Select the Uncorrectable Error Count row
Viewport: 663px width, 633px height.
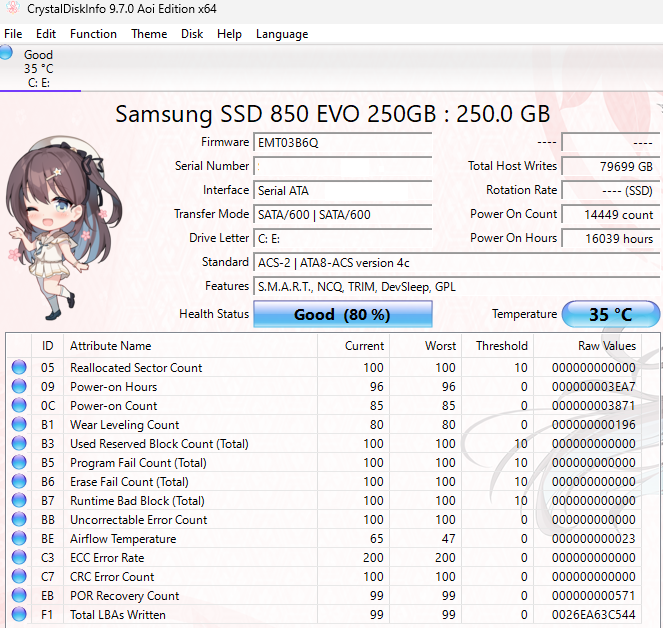139,520
